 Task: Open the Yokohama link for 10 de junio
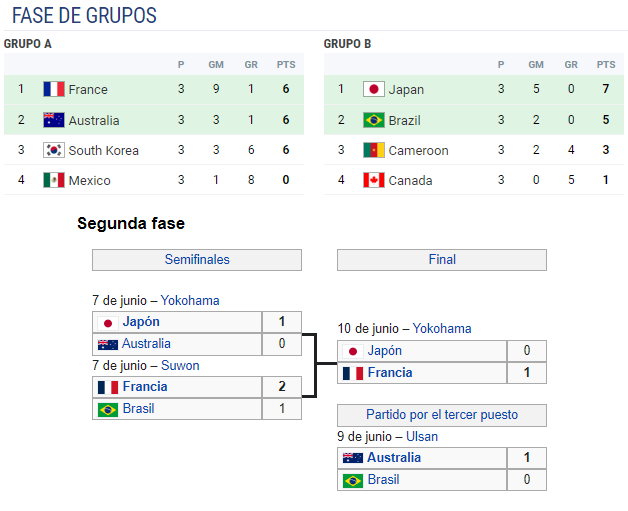coord(442,328)
